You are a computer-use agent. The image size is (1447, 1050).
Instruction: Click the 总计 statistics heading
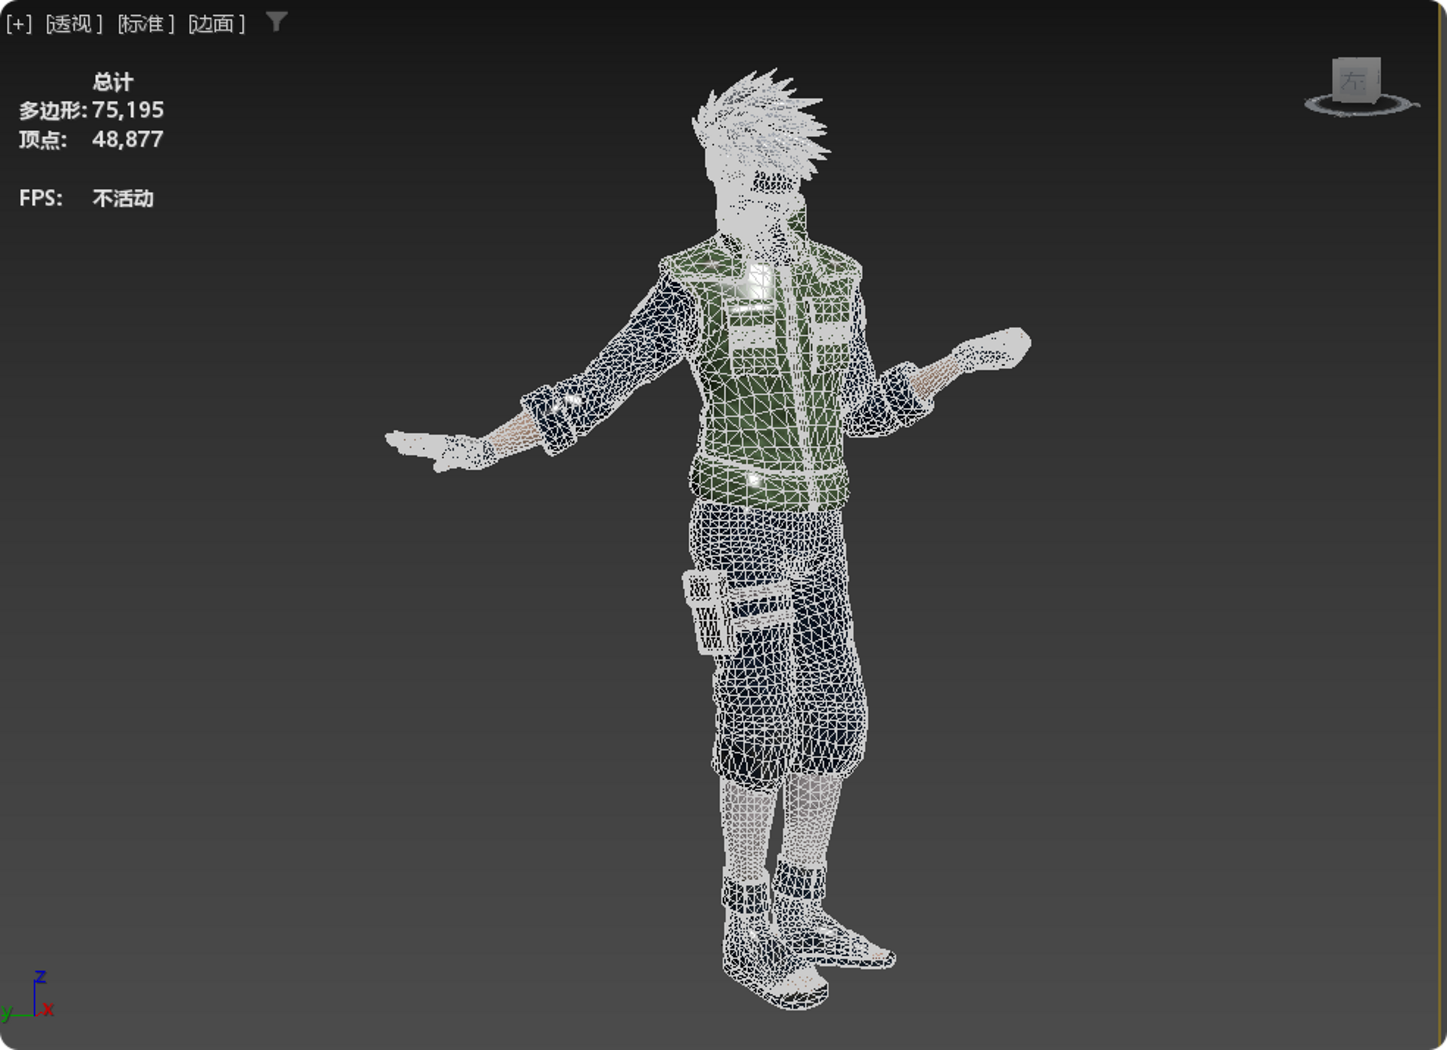pos(113,82)
